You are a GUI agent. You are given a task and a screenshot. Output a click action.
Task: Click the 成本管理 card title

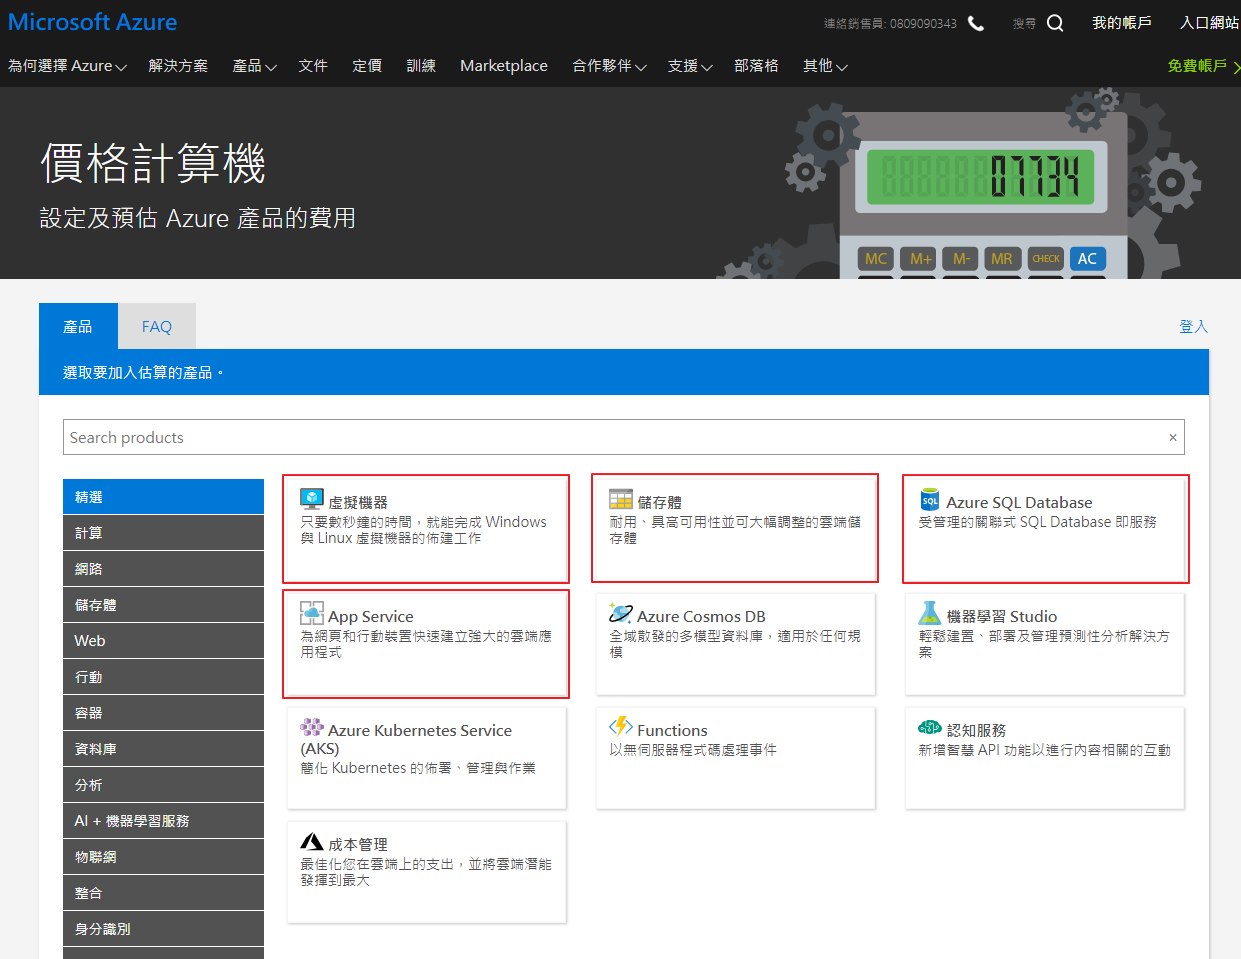pos(358,844)
